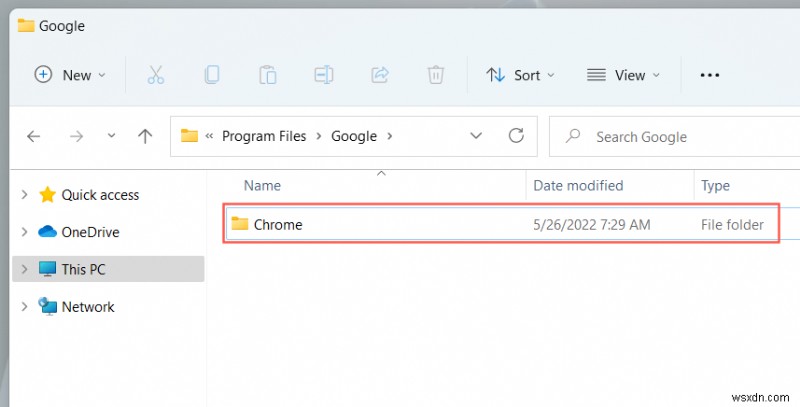Screen dimensions: 800x407
Task: Click the Share icon in toolbar
Action: 380,75
